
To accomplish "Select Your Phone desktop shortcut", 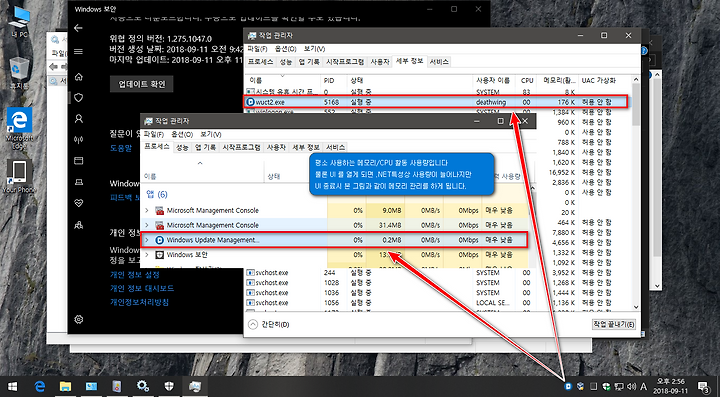I will coord(19,176).
